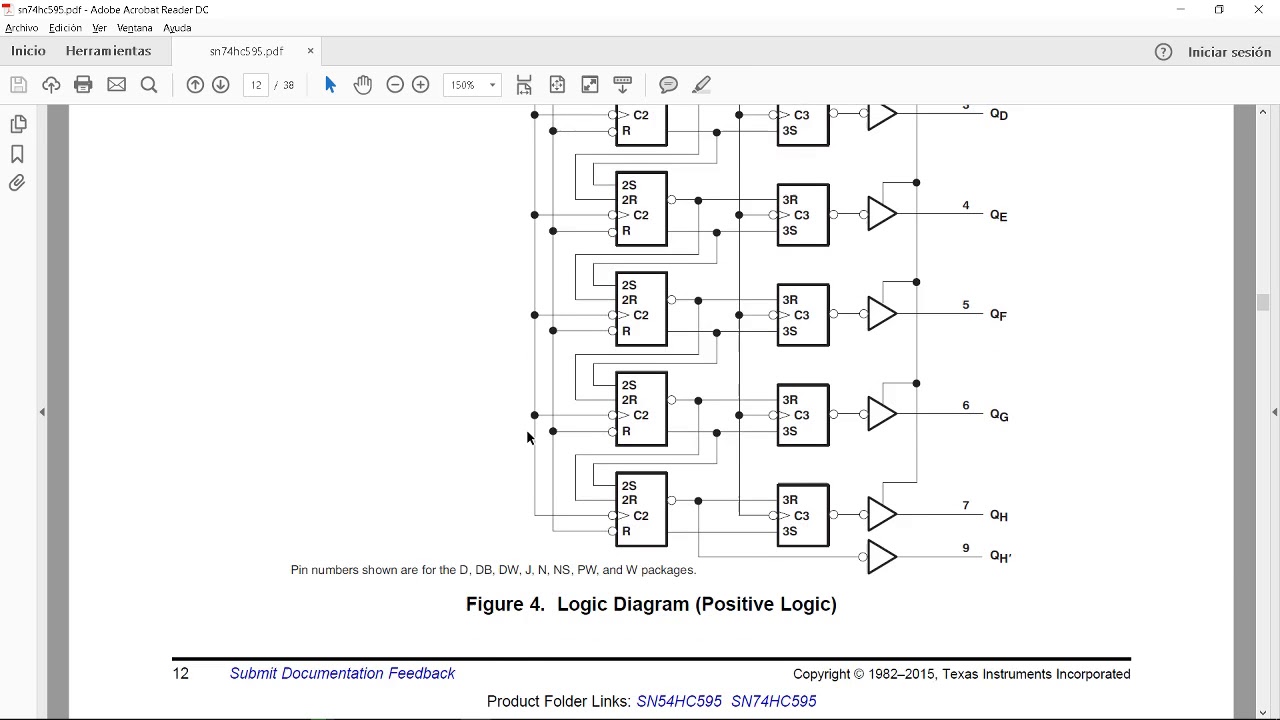Switch to the Herramientas tab
Image resolution: width=1280 pixels, height=720 pixels.
[108, 51]
